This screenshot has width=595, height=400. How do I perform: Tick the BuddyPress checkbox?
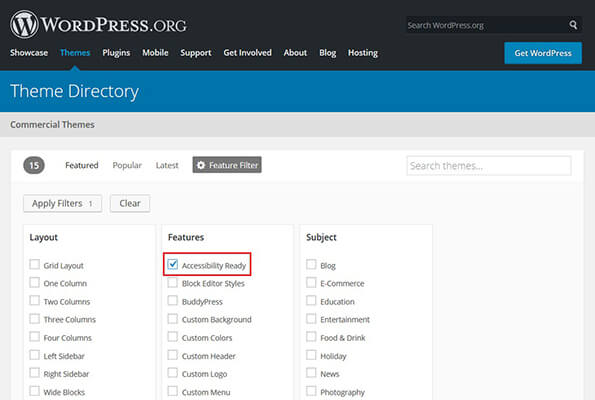(173, 301)
